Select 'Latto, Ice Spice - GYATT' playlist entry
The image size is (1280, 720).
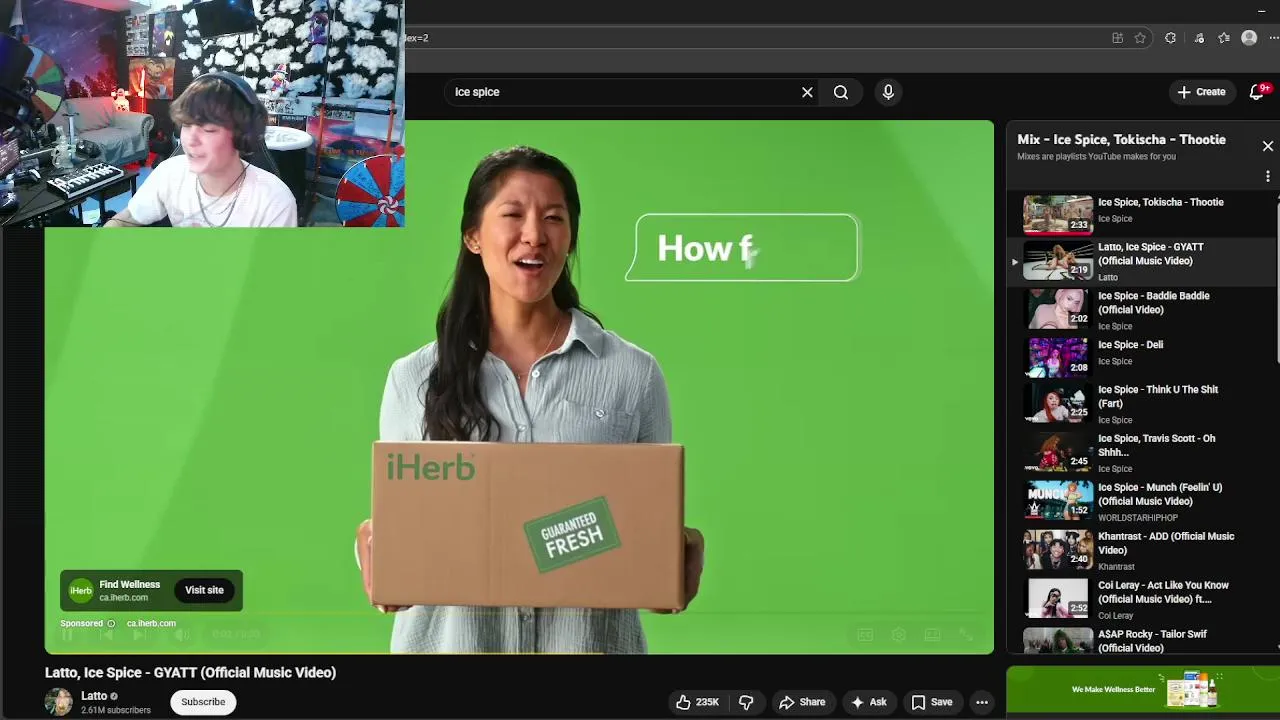click(1141, 261)
